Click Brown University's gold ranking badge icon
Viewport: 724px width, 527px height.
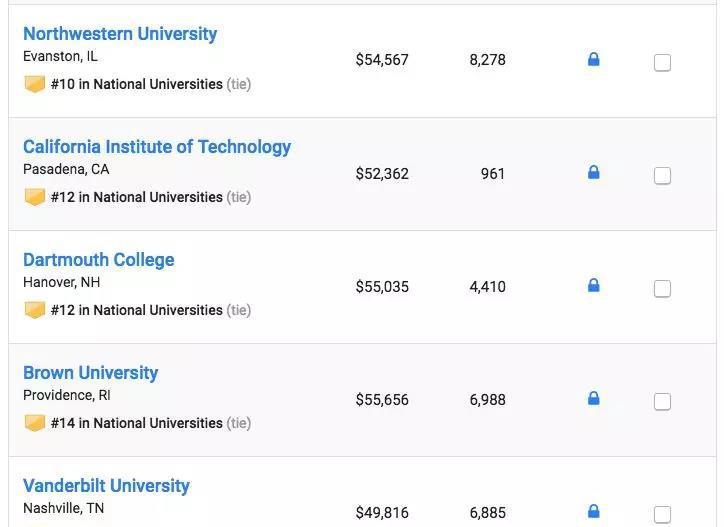[35, 423]
